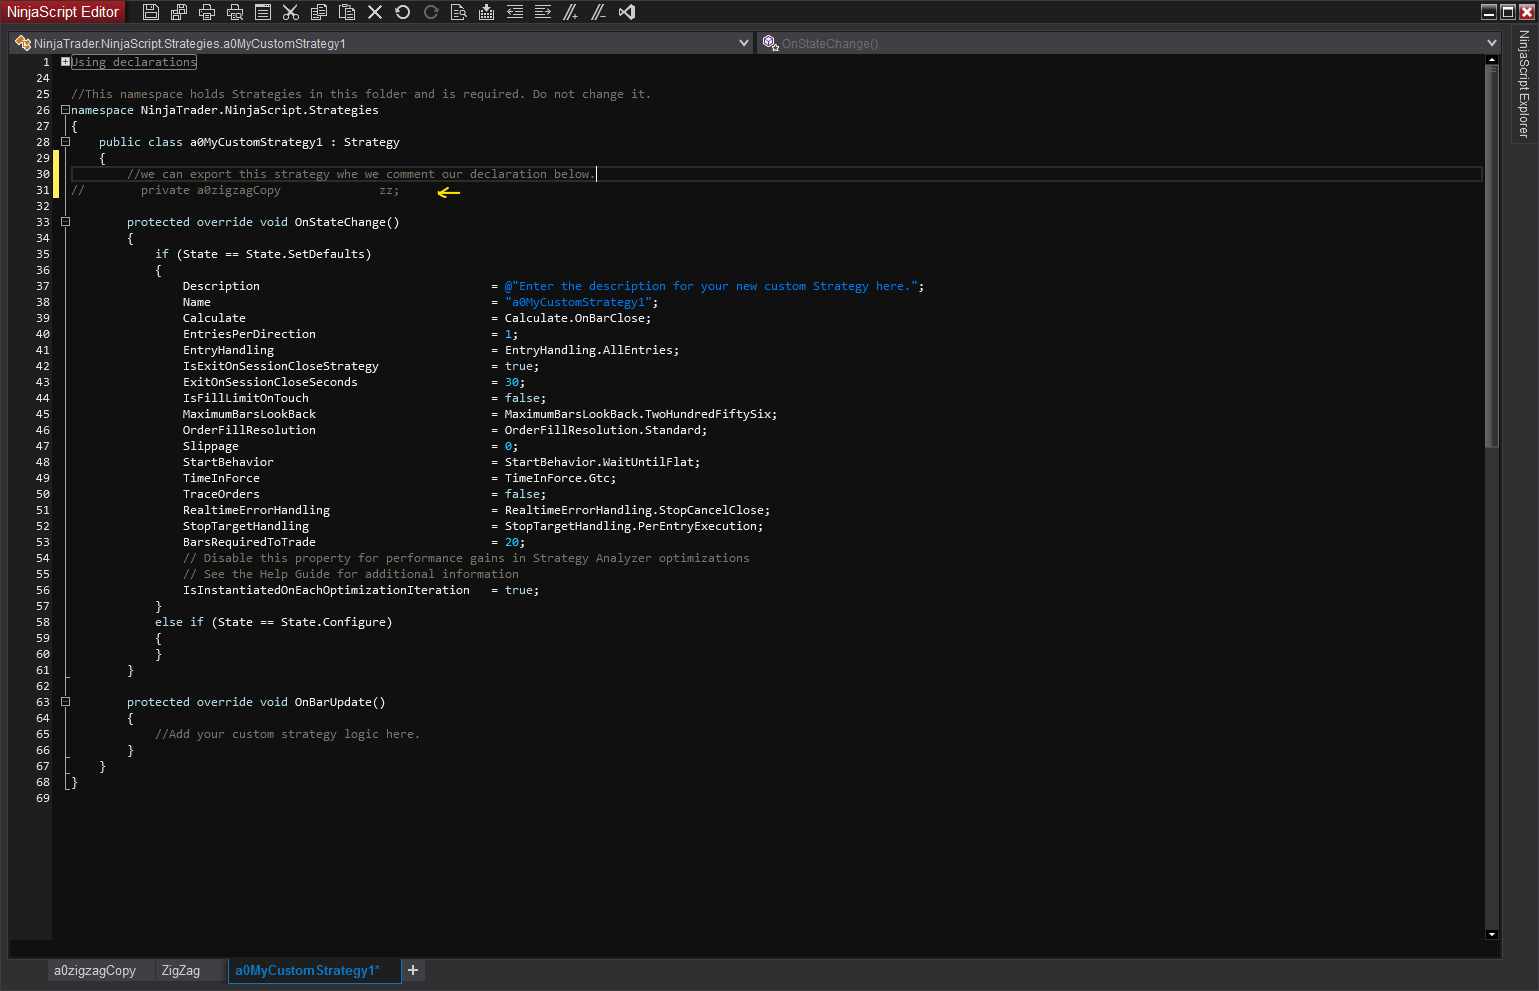Collapse the OnBarUpdate method block

pyautogui.click(x=66, y=702)
